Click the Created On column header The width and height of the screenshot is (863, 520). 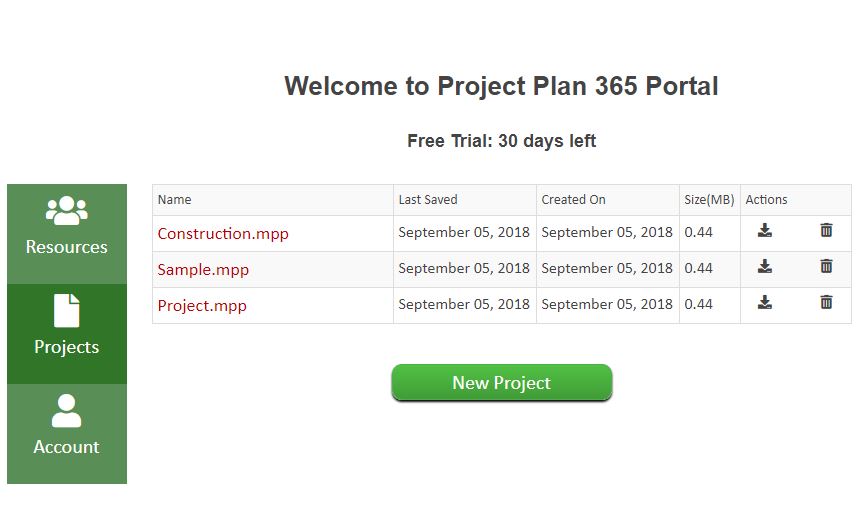point(573,200)
